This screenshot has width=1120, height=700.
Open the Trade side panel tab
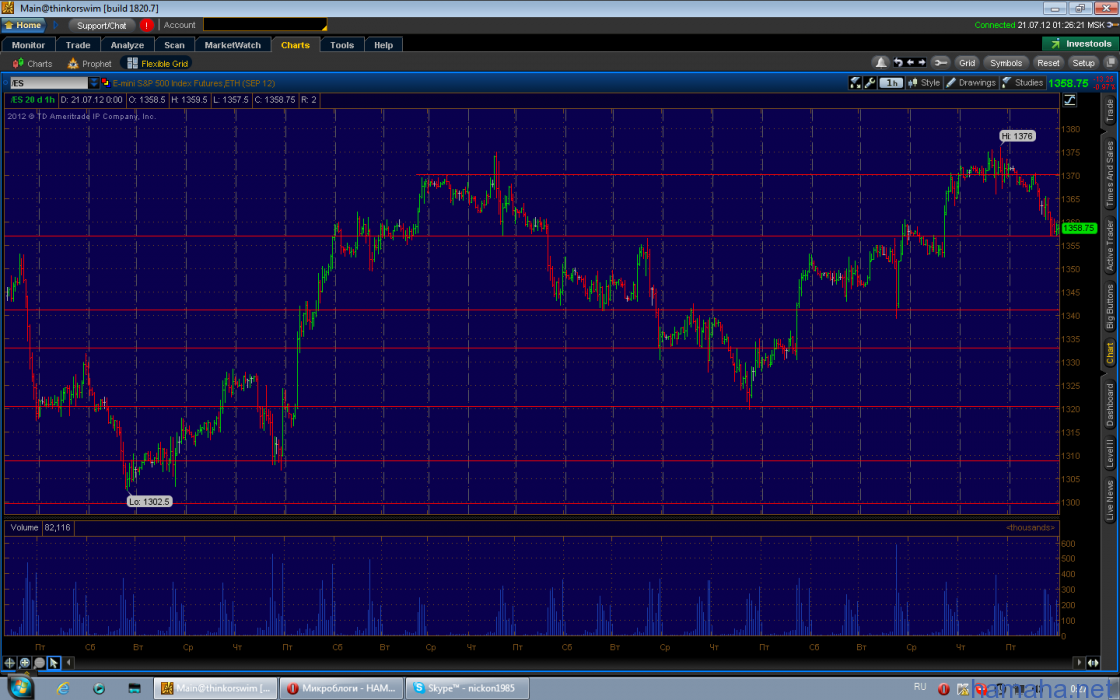coord(1109,111)
